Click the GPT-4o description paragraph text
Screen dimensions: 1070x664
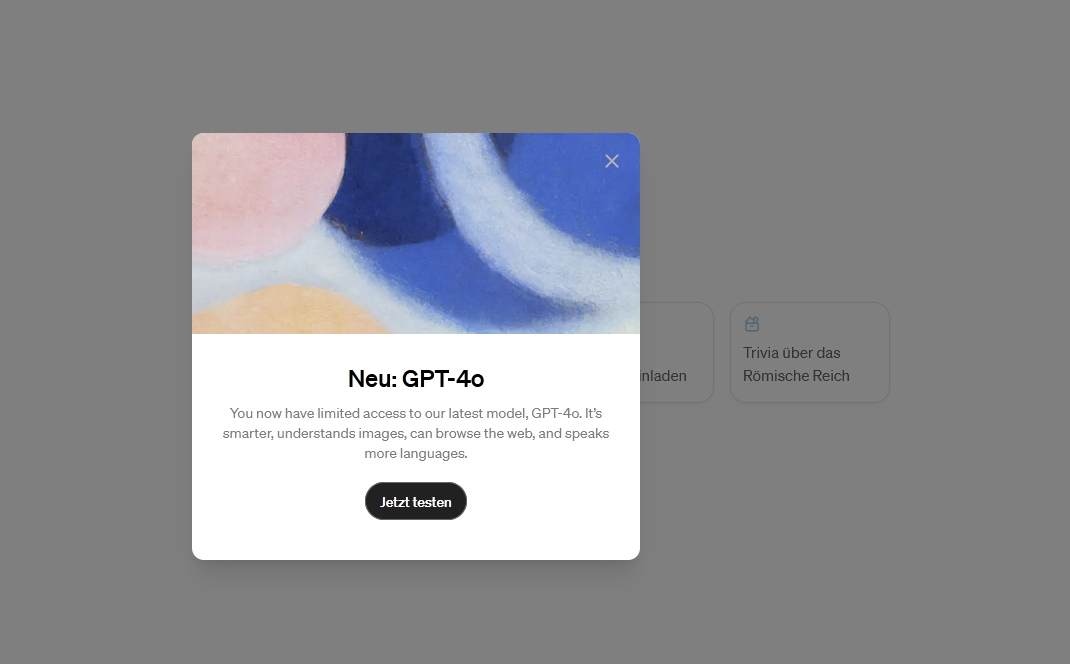(416, 433)
